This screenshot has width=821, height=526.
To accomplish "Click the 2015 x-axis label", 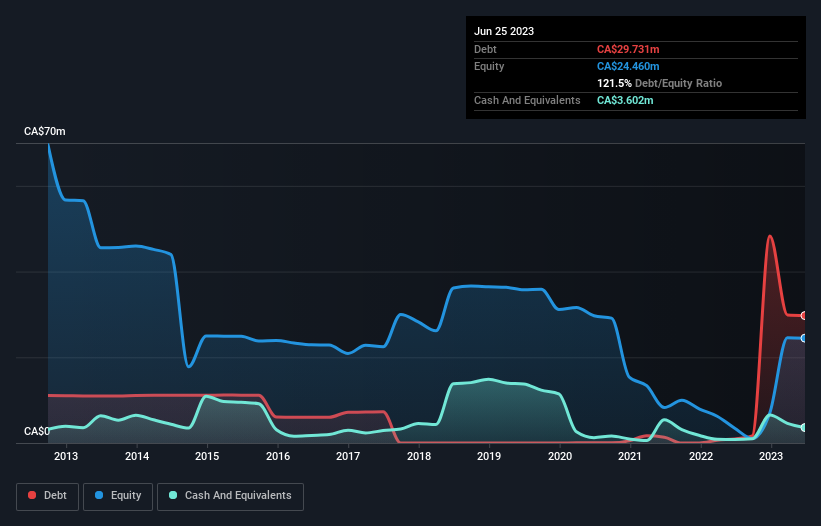I will (x=207, y=456).
